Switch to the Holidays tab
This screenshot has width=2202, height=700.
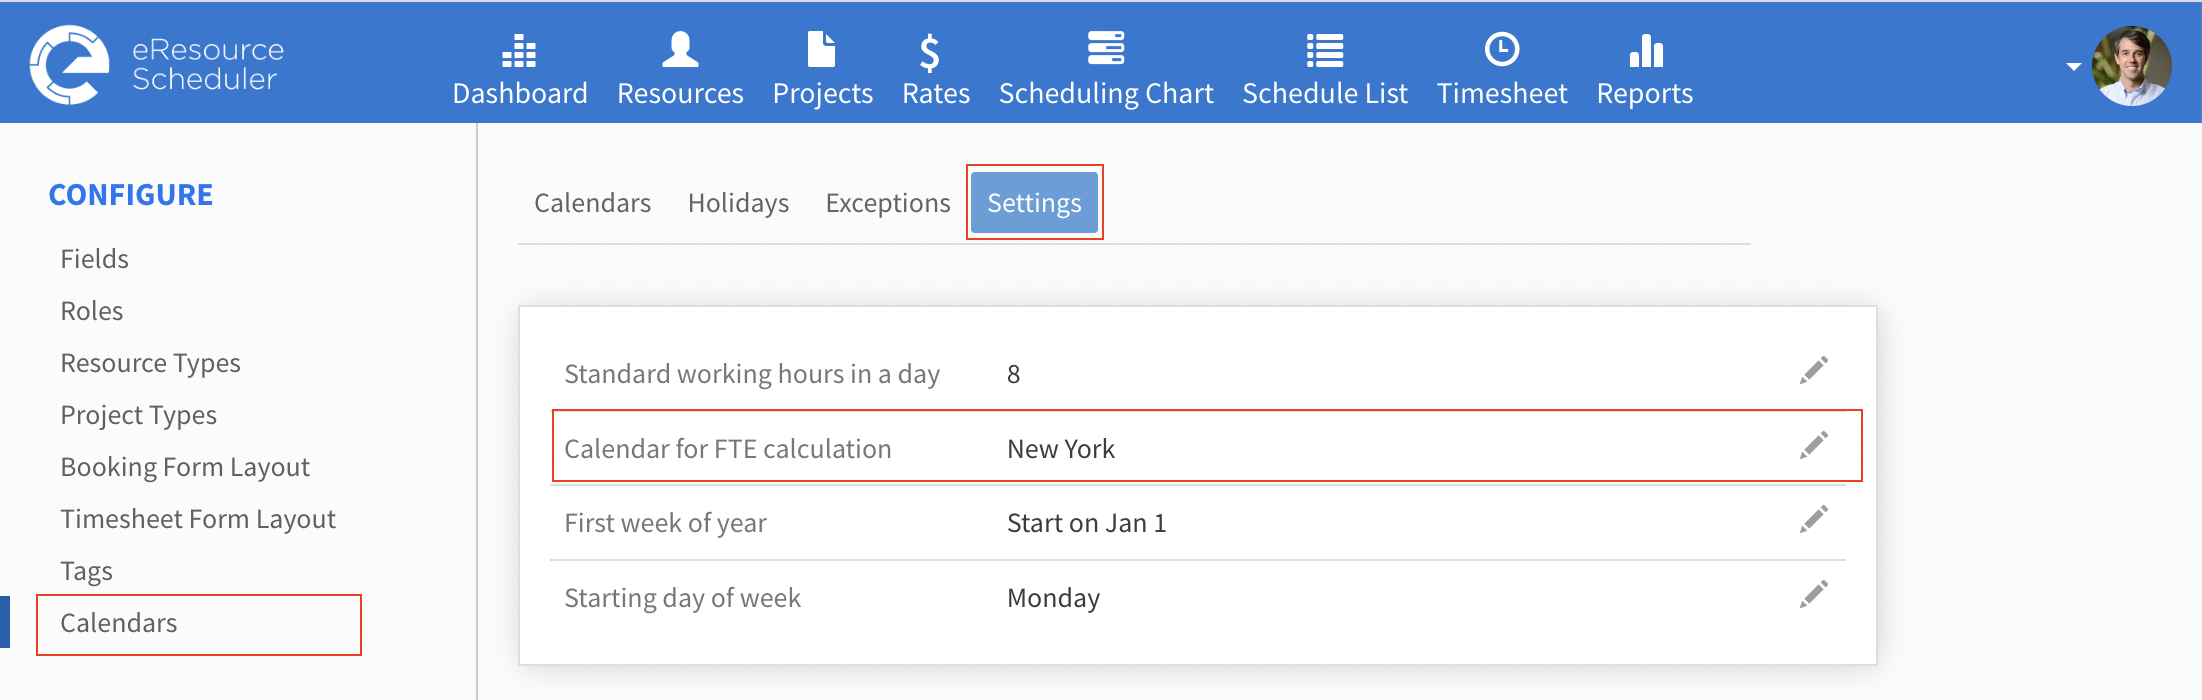tap(738, 203)
